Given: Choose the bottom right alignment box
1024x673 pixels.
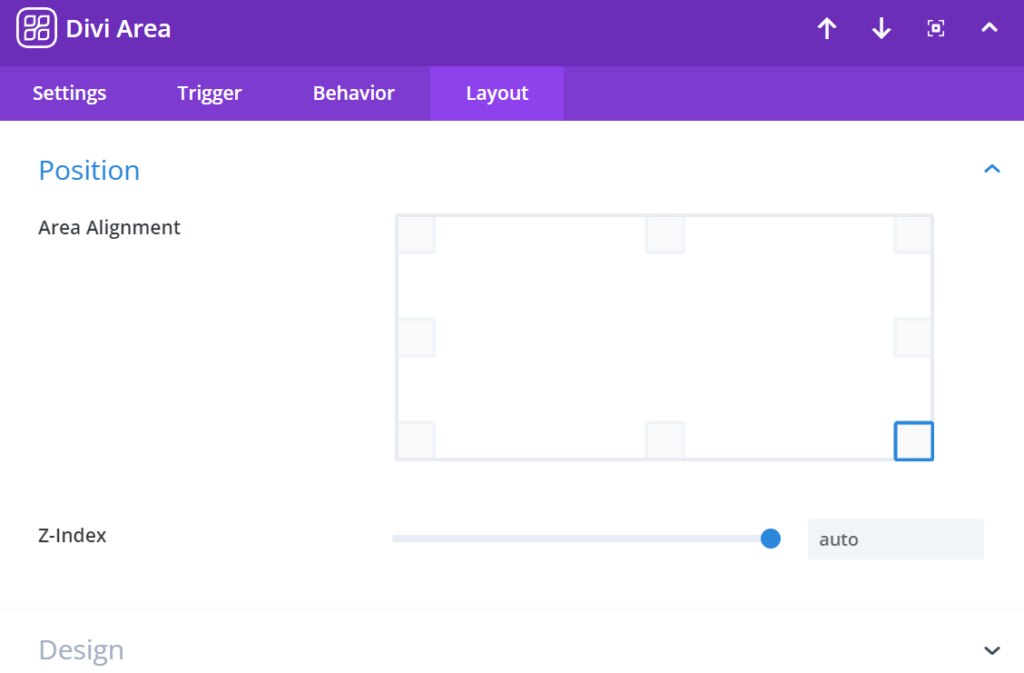Looking at the screenshot, I should [x=914, y=441].
